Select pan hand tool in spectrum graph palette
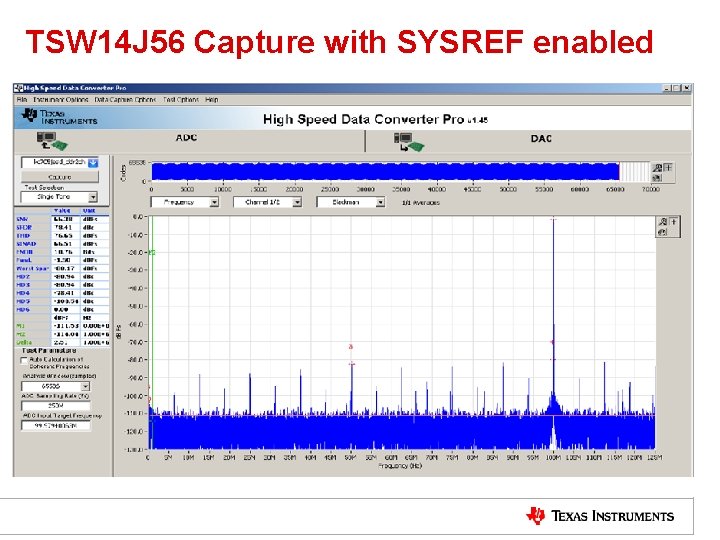The width and height of the screenshot is (720, 540). 663,232
